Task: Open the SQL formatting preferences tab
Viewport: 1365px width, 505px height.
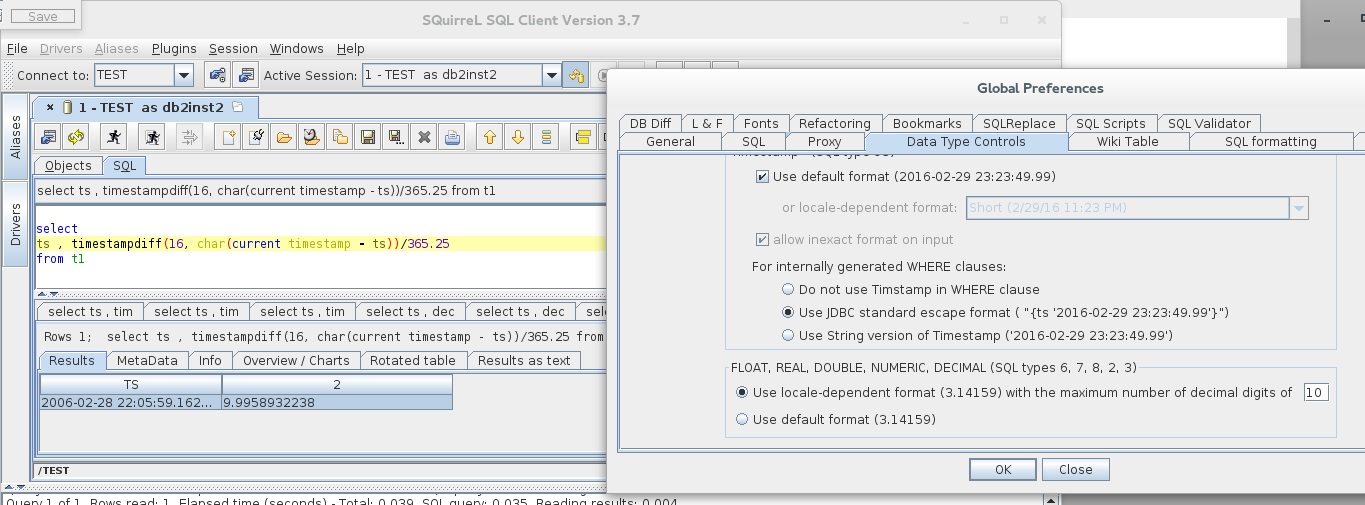Action: 1270,142
